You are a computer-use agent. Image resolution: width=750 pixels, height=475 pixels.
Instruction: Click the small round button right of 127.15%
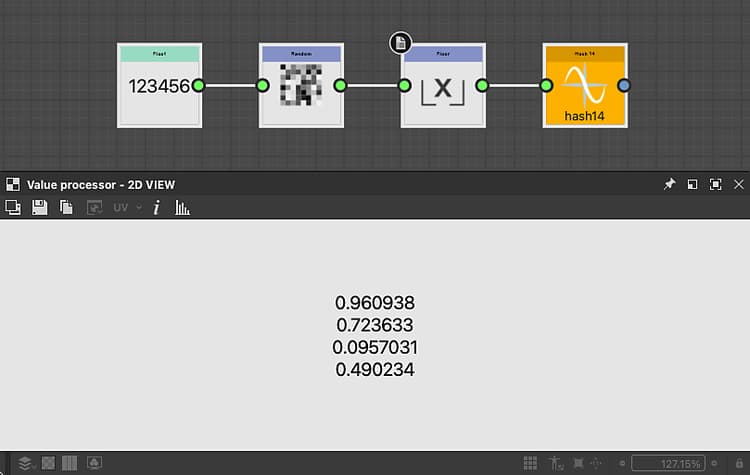pyautogui.click(x=714, y=463)
